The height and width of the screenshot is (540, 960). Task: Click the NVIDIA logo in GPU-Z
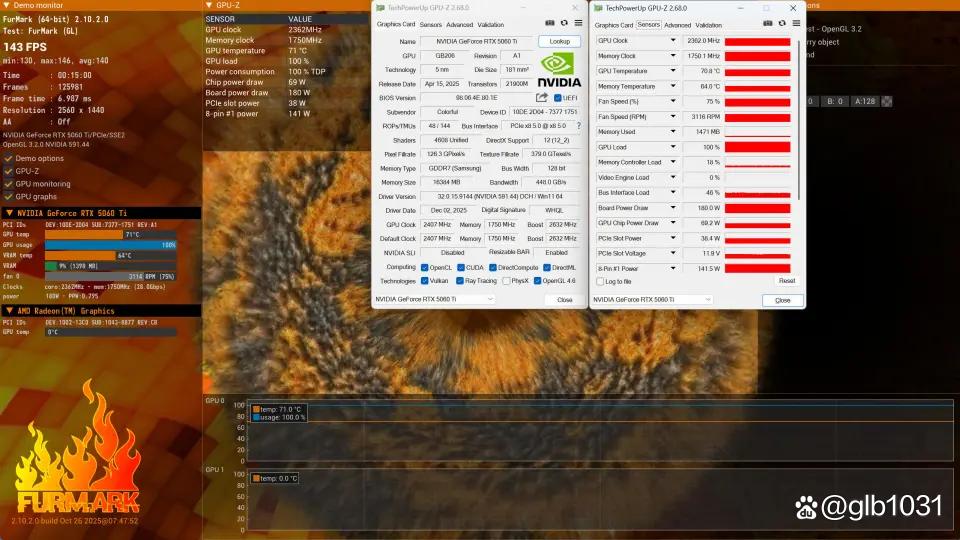pos(559,70)
